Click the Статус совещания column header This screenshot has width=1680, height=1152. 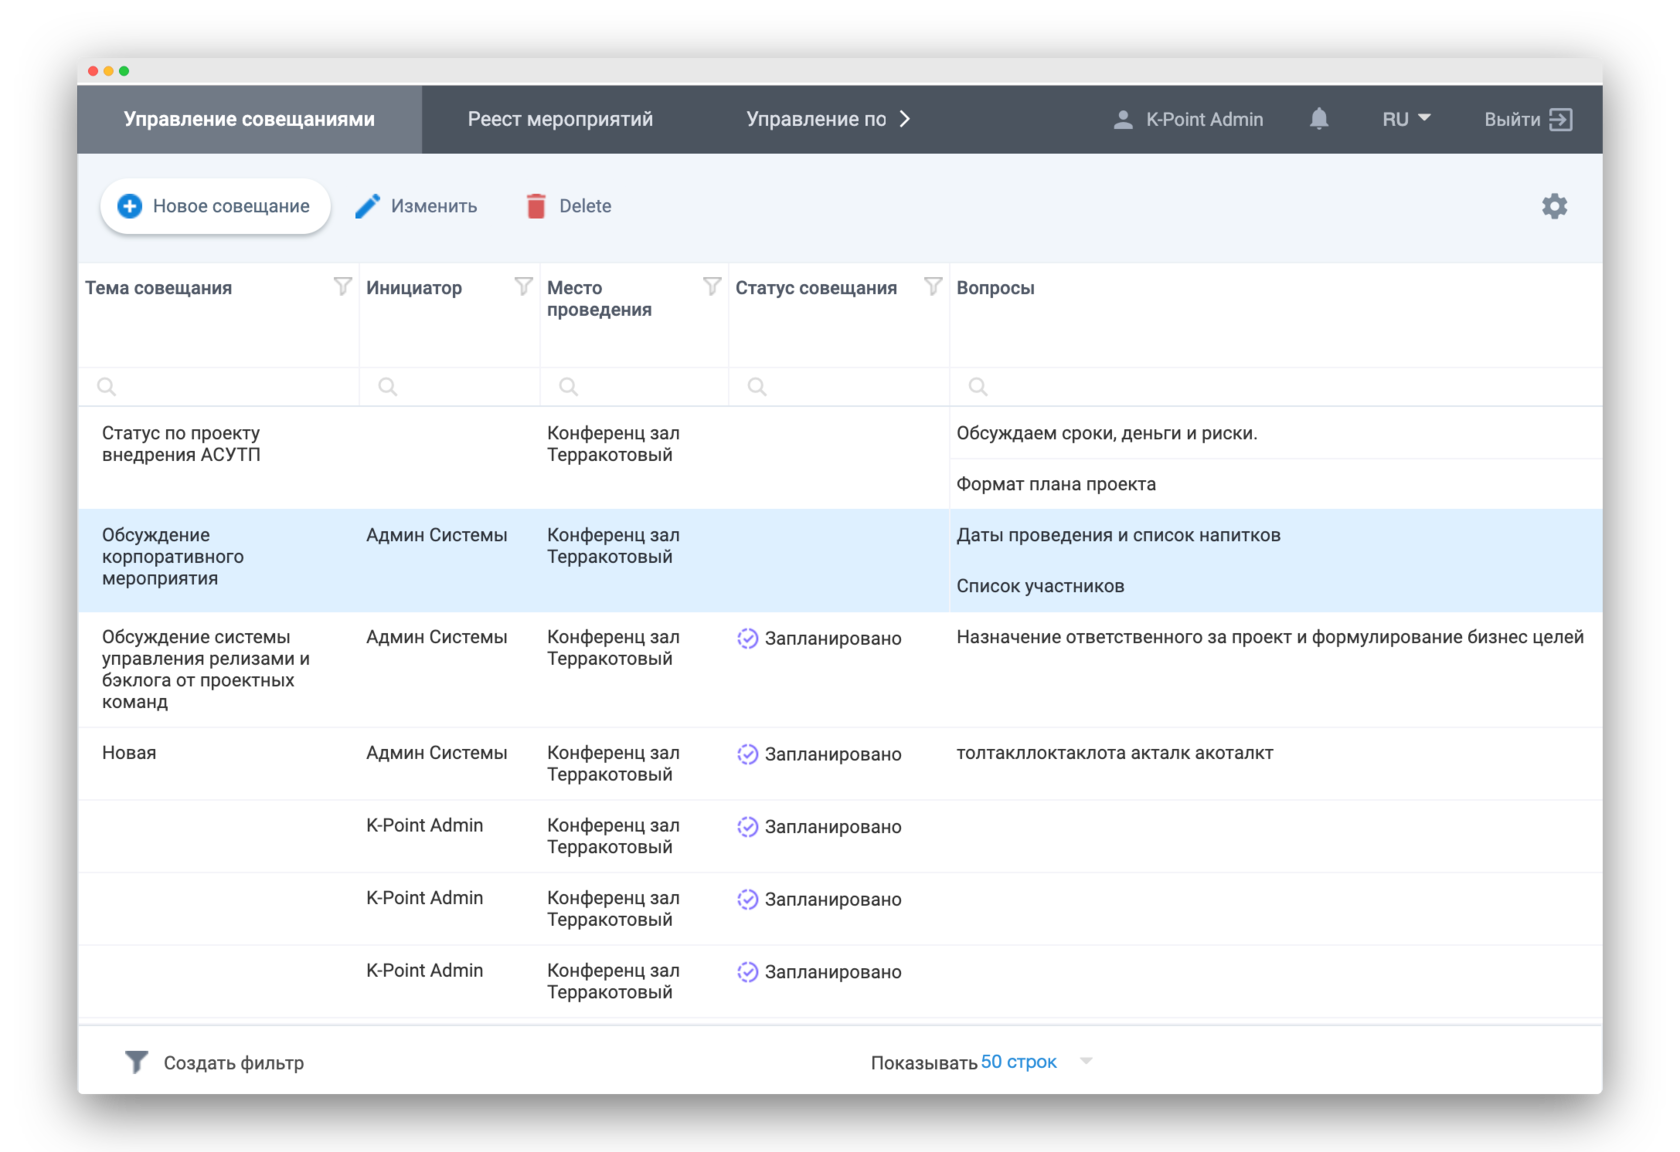[816, 288]
